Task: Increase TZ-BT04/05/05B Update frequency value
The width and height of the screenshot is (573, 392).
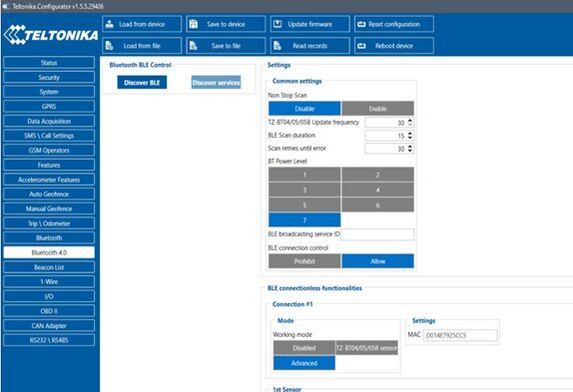Action: [x=410, y=120]
